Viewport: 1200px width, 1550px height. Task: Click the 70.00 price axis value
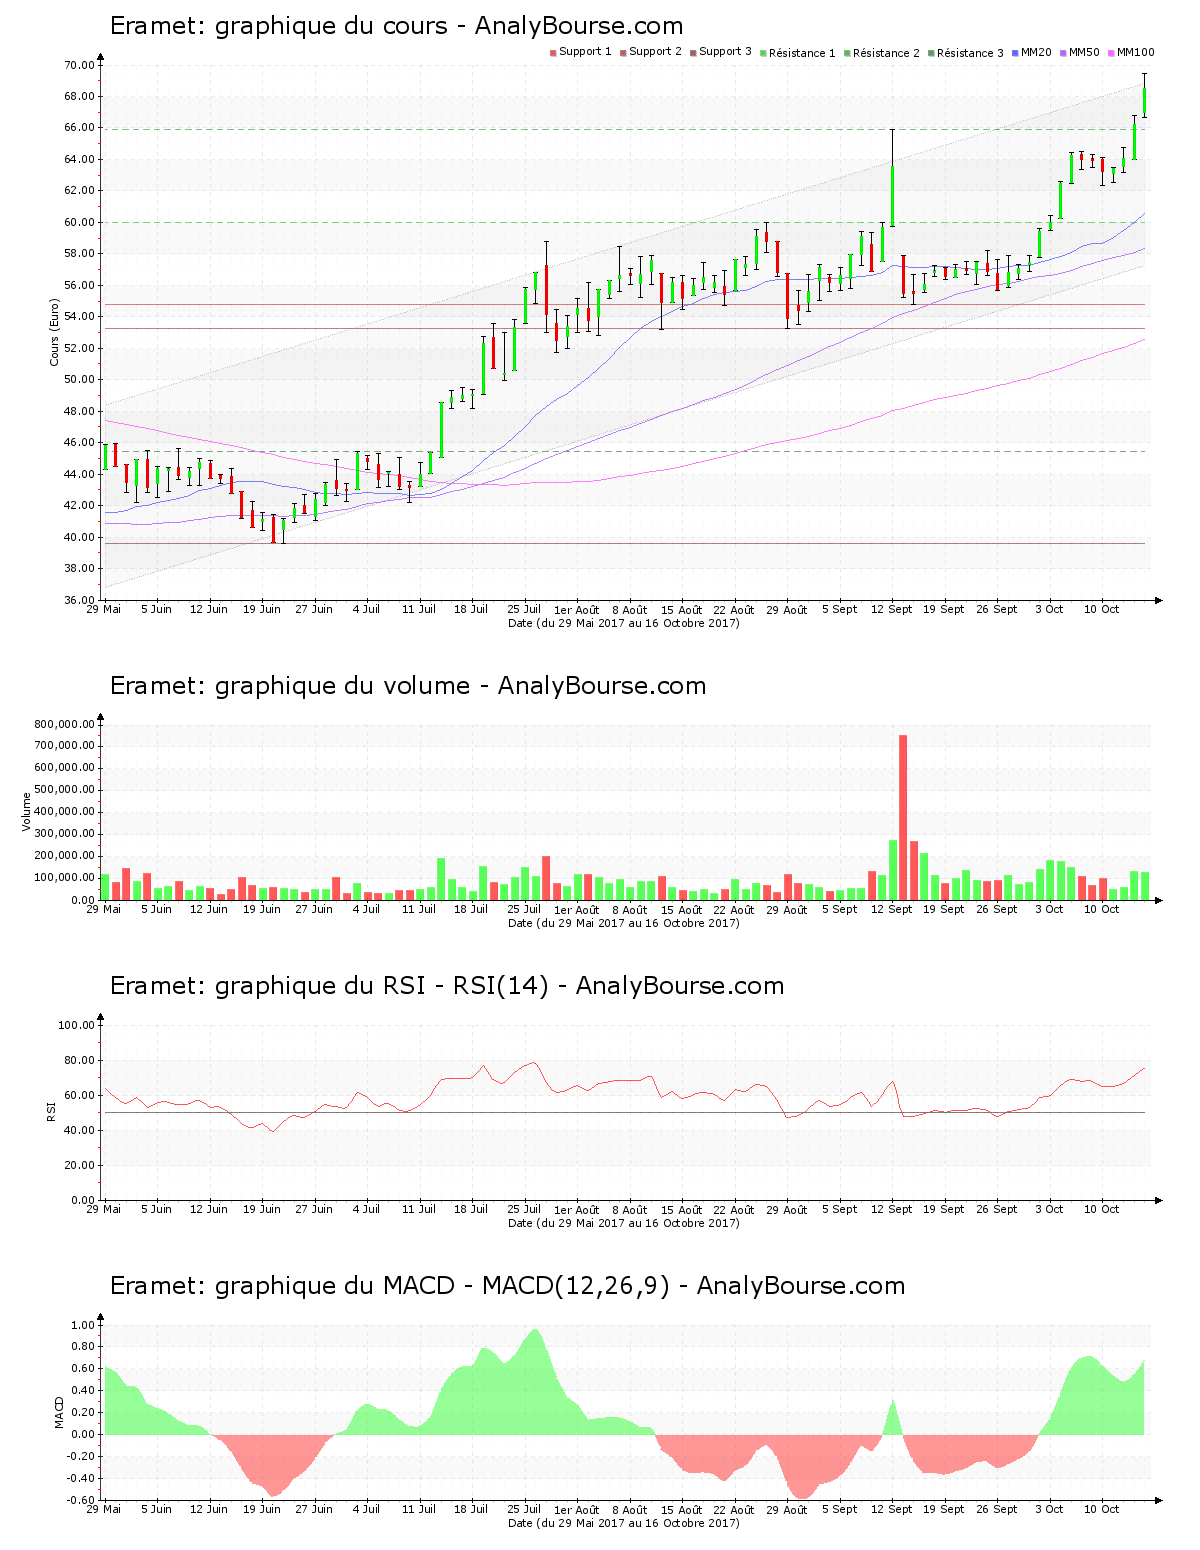click(80, 65)
